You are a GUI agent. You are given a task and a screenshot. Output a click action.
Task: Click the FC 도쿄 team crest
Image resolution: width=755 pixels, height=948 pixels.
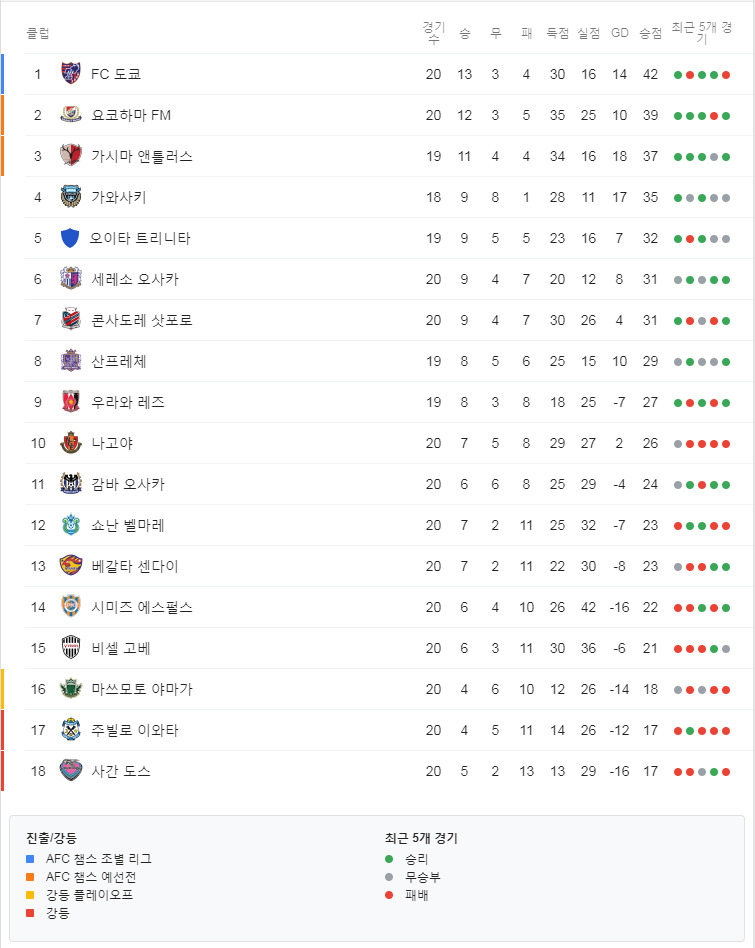(70, 74)
